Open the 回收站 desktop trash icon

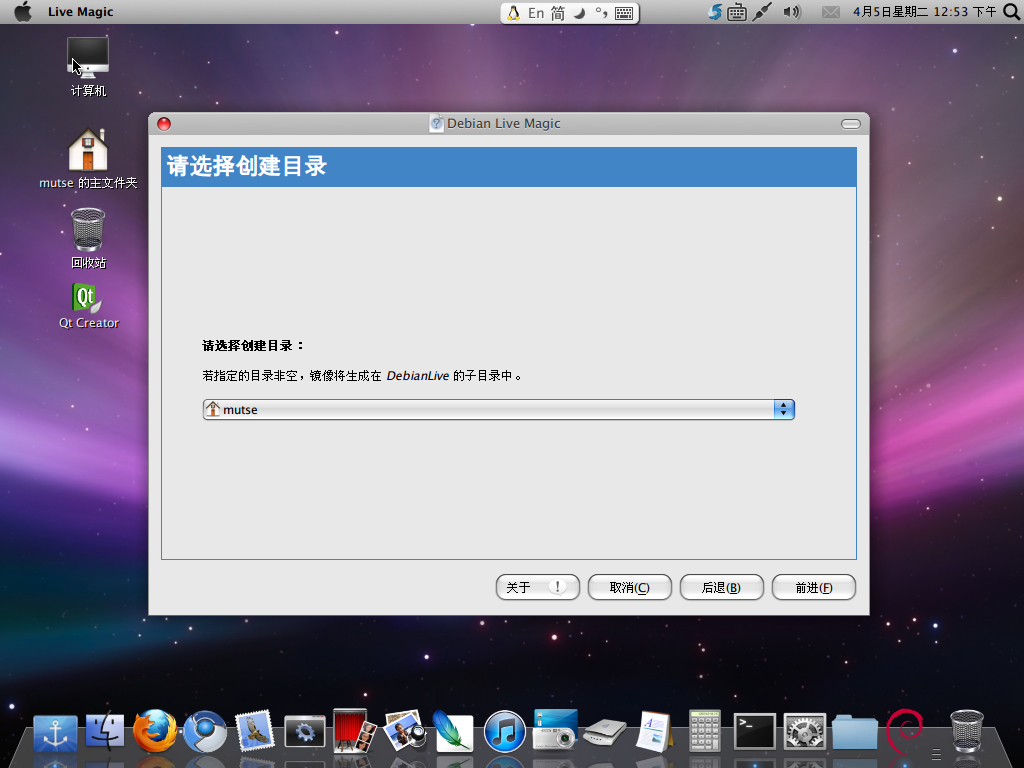88,238
